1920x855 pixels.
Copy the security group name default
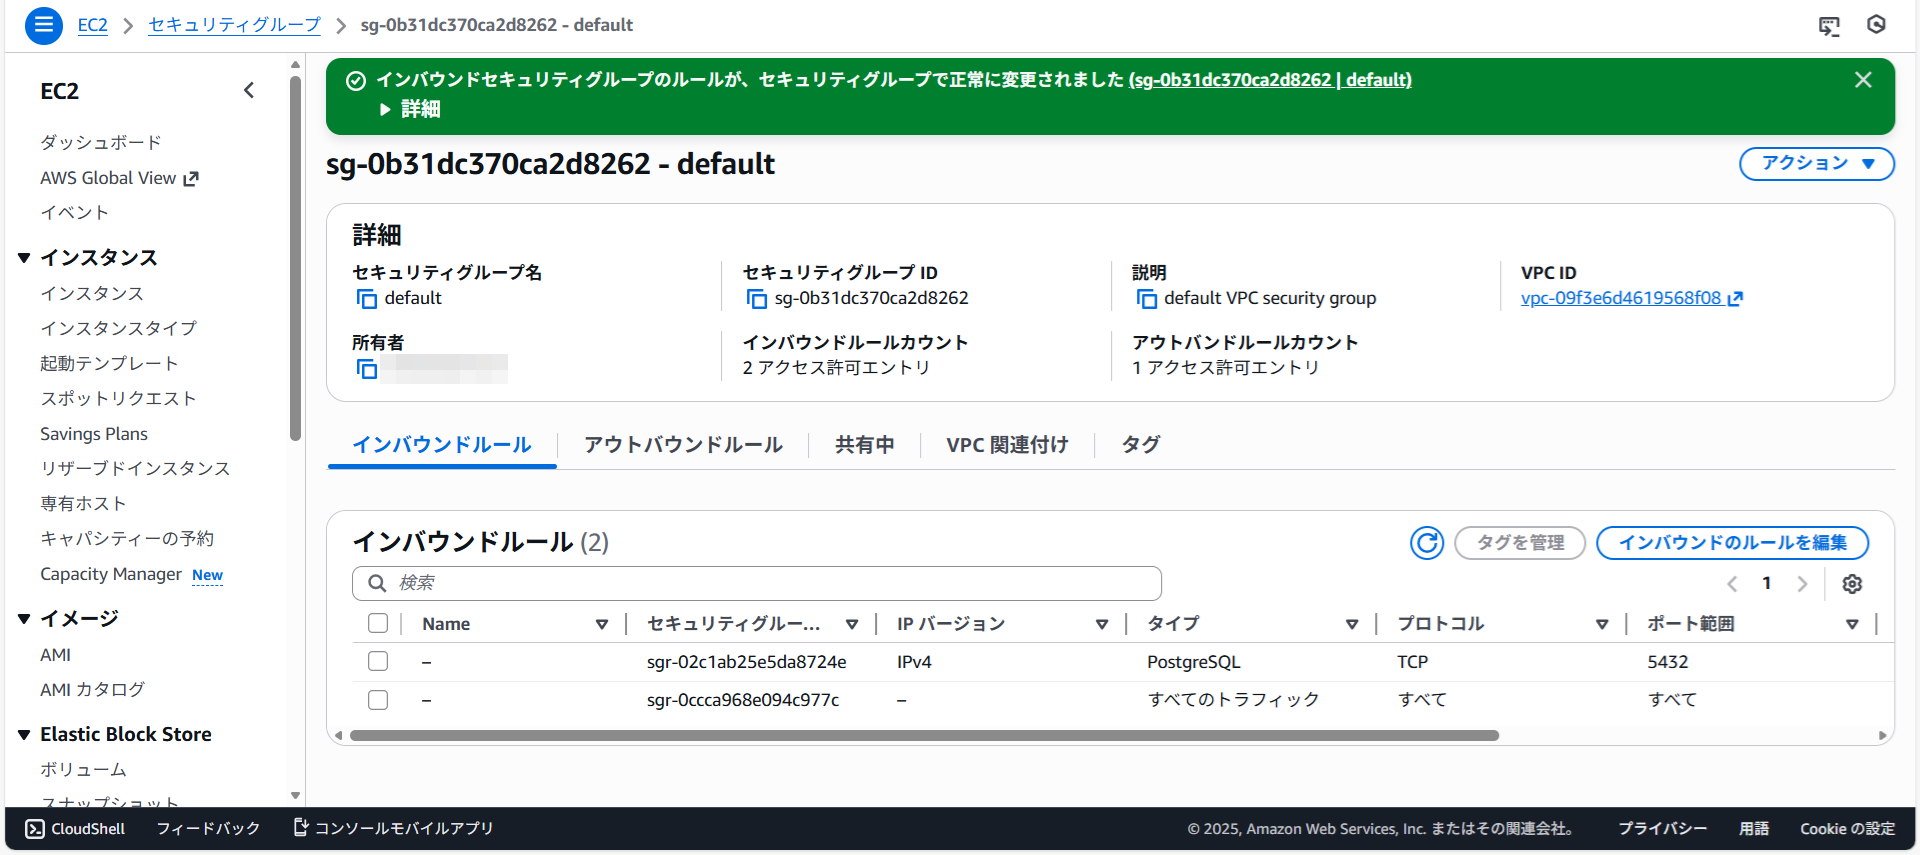pos(367,299)
